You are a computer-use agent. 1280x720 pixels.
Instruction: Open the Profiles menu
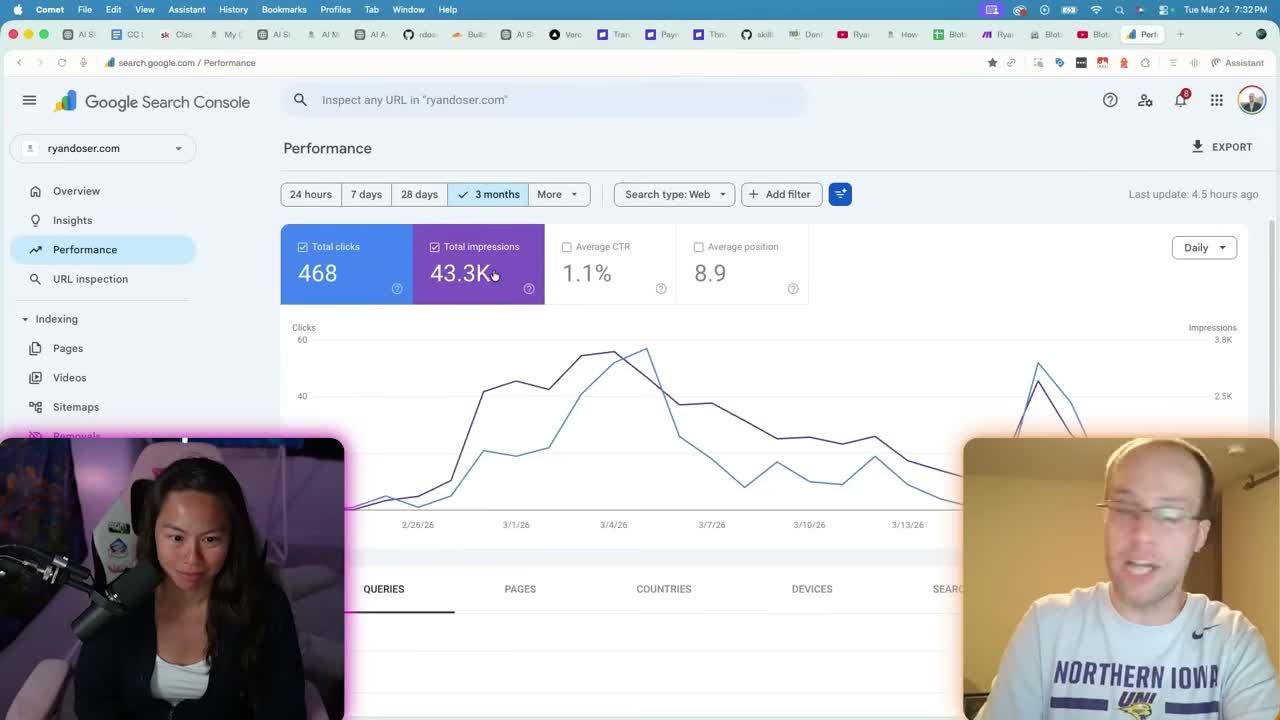tap(335, 10)
